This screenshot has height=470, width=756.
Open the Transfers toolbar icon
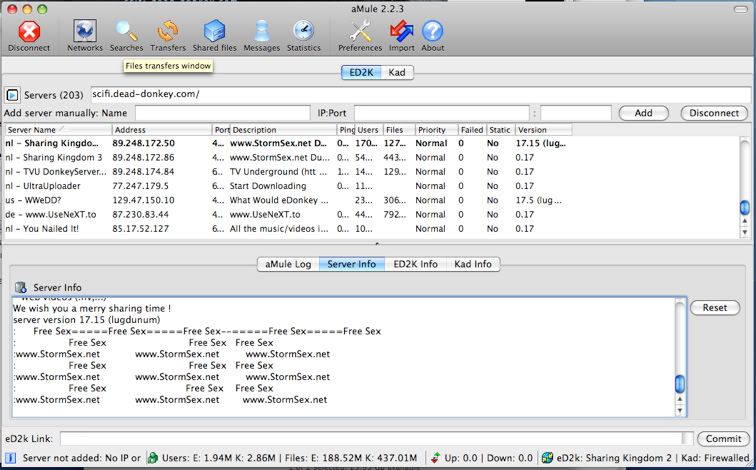click(x=167, y=31)
